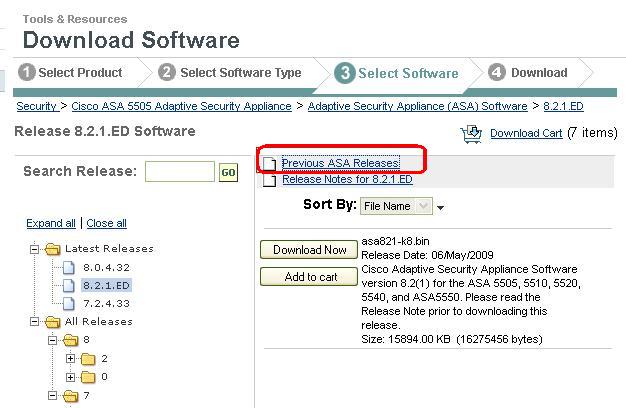This screenshot has height=408, width=626.
Task: Click the step 1 circle icon
Action: (x=27, y=72)
